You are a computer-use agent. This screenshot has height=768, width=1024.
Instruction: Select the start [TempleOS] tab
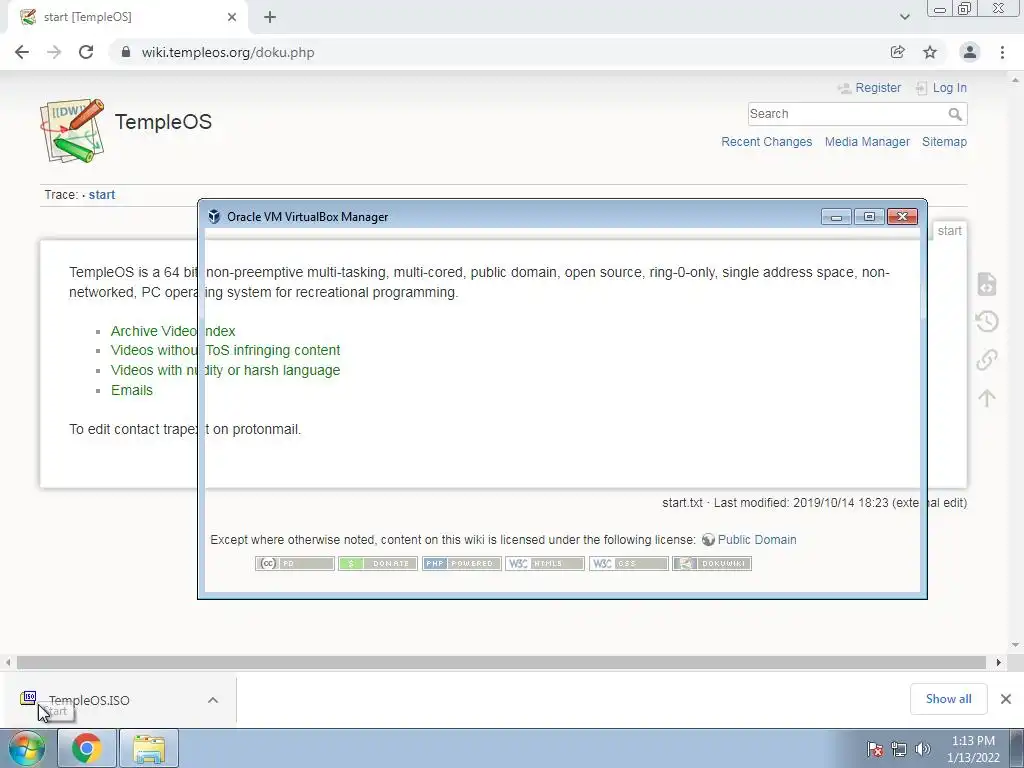coord(128,17)
